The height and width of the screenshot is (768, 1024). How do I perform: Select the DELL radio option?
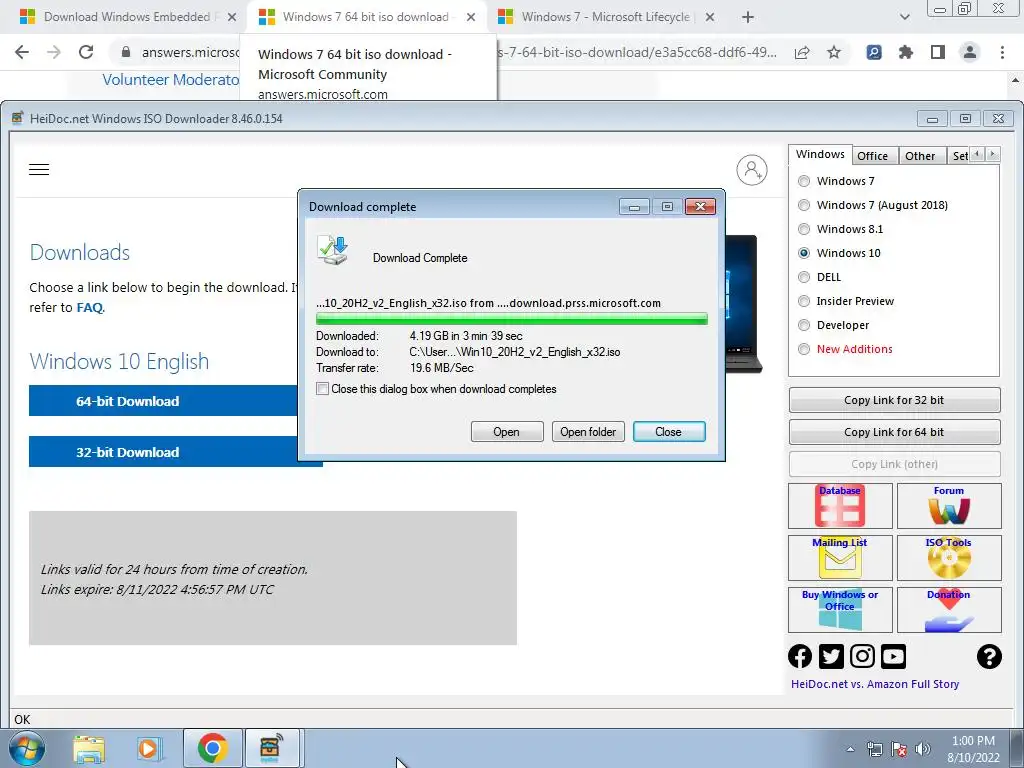[804, 277]
